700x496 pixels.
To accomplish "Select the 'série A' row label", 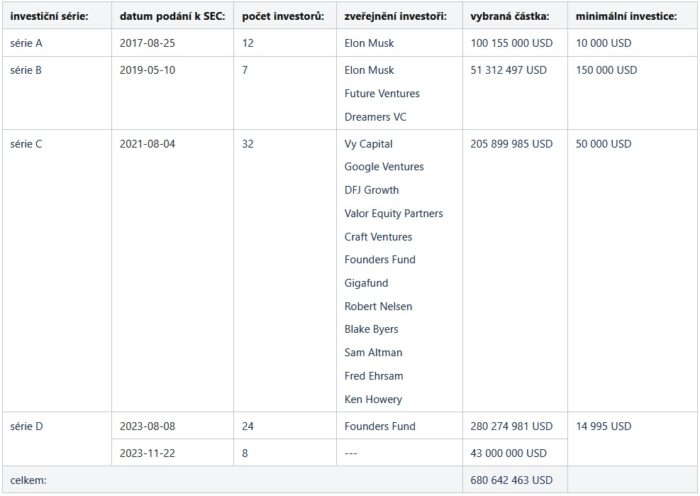I will [26, 43].
